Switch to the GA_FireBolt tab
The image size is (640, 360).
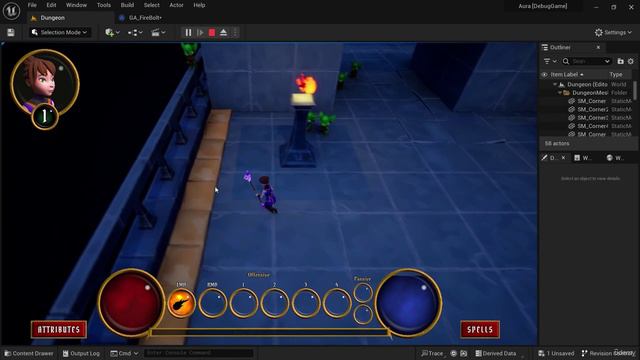click(x=145, y=18)
